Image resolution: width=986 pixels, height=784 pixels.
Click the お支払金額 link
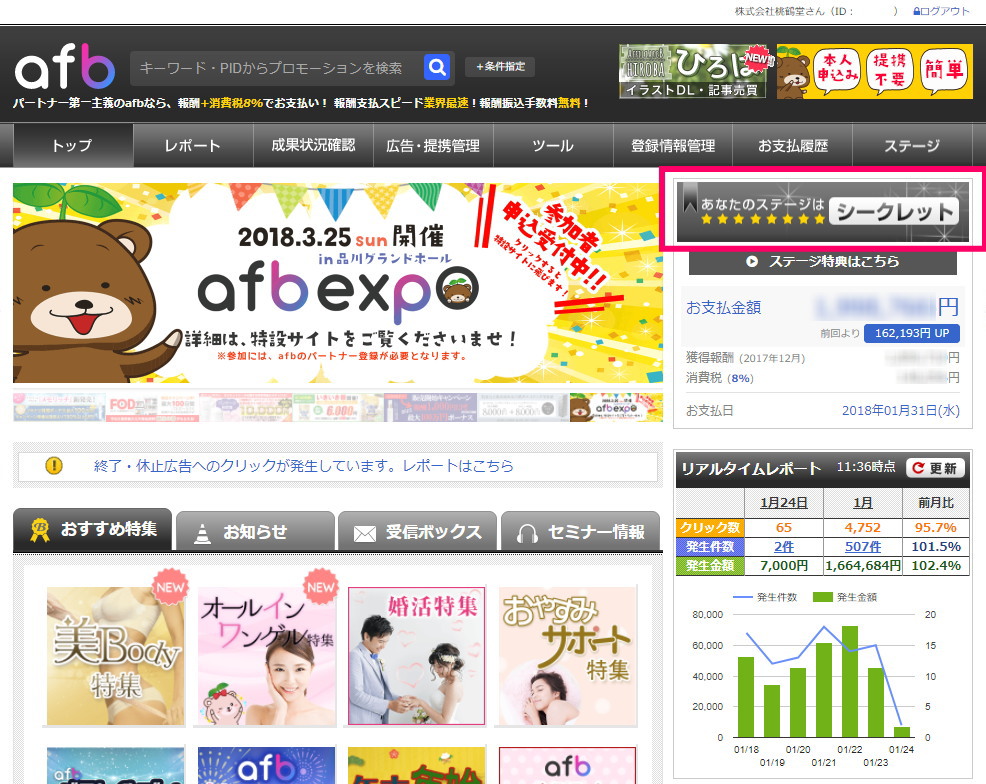pyautogui.click(x=724, y=307)
